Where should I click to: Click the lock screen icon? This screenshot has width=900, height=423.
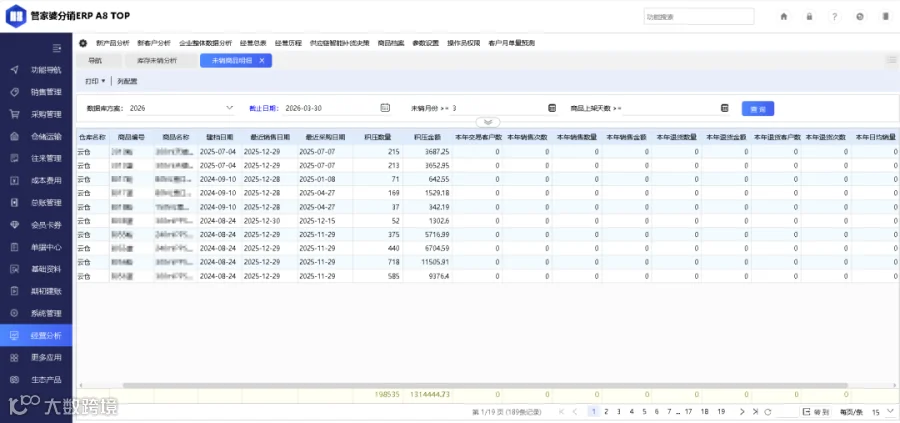[809, 17]
